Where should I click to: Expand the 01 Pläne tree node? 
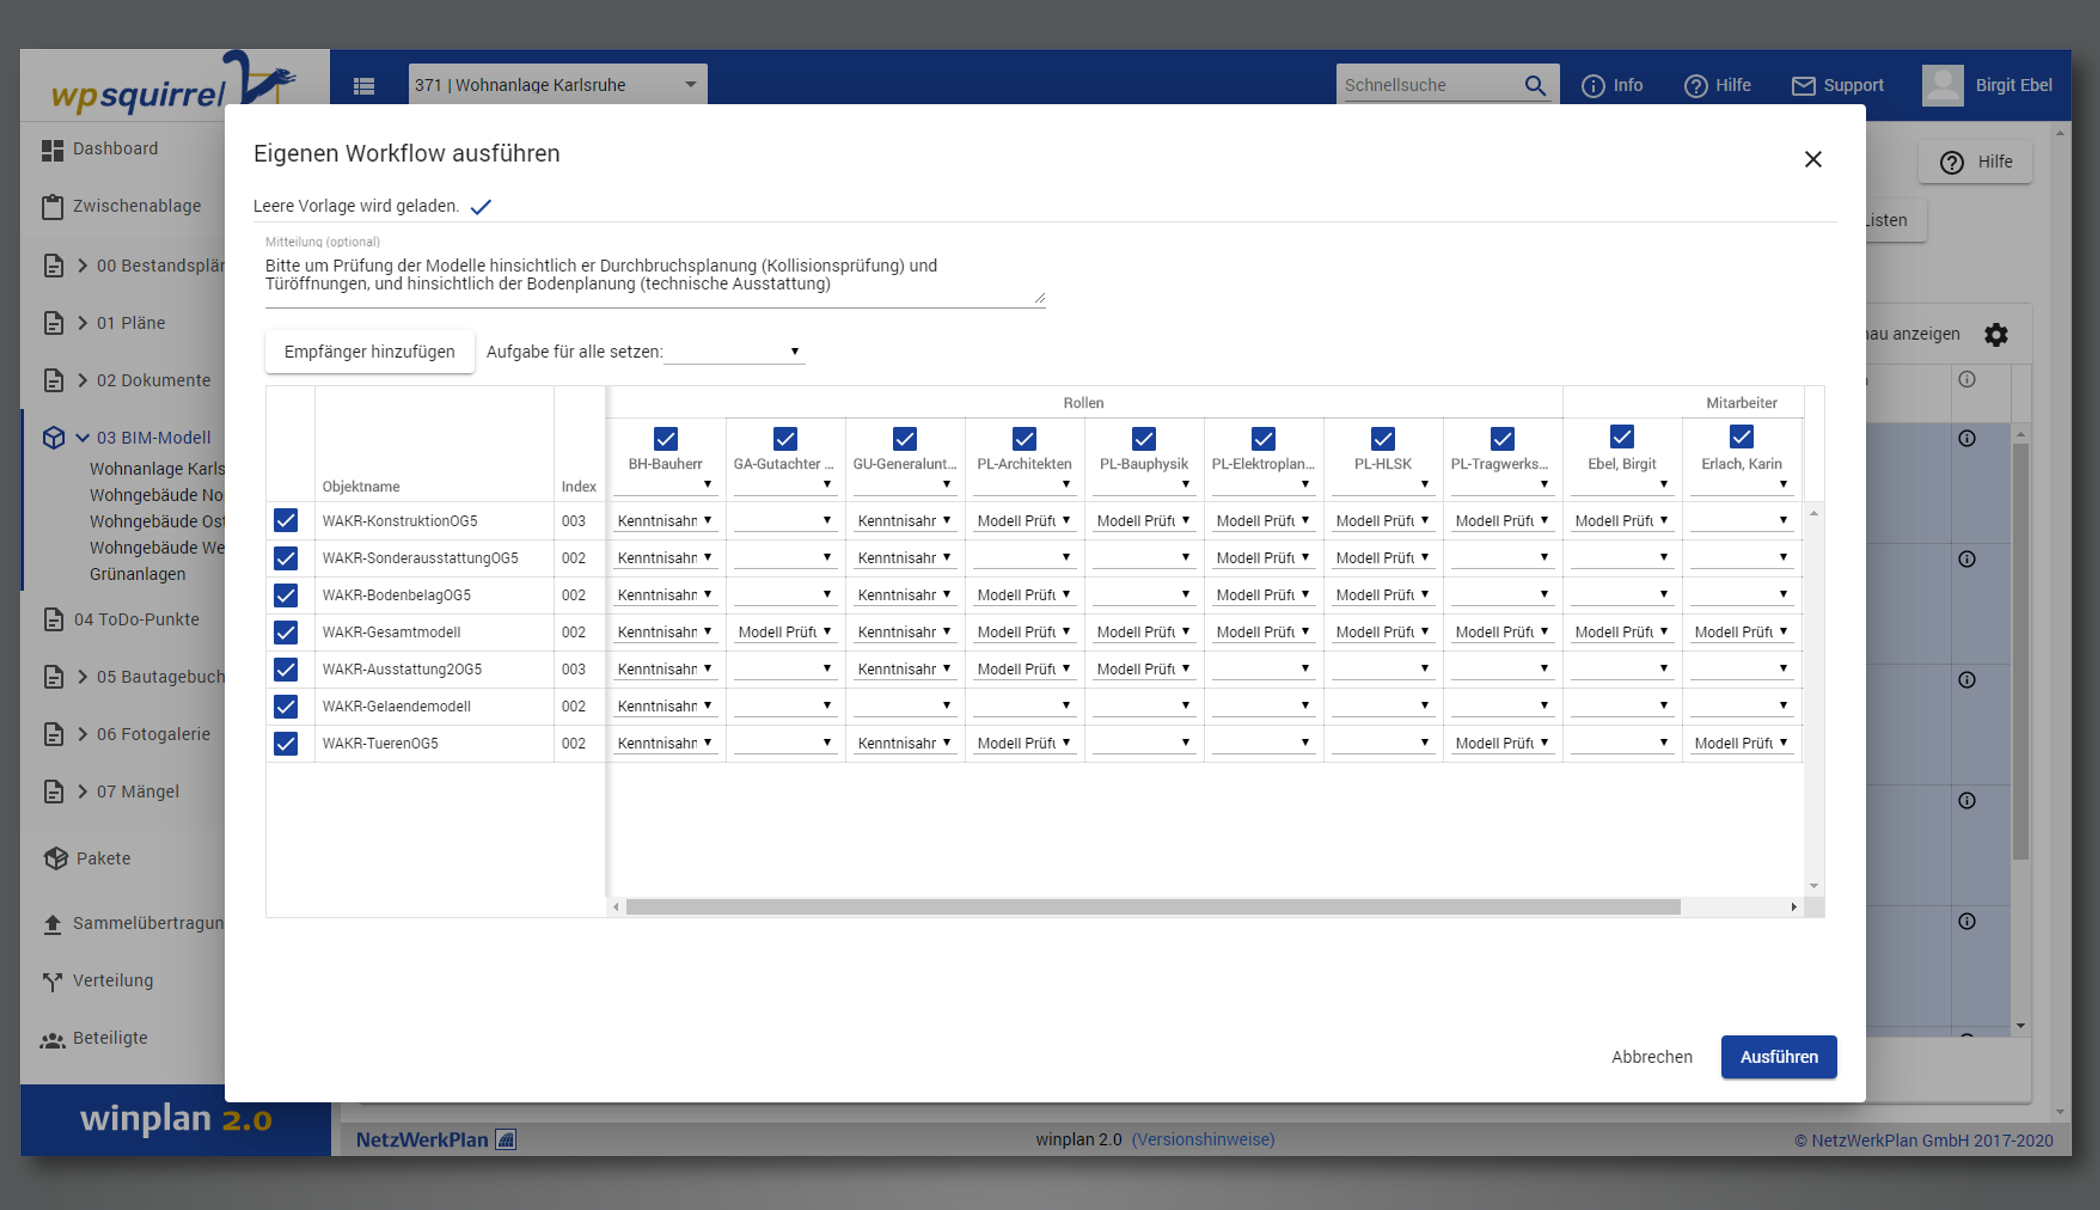[83, 323]
